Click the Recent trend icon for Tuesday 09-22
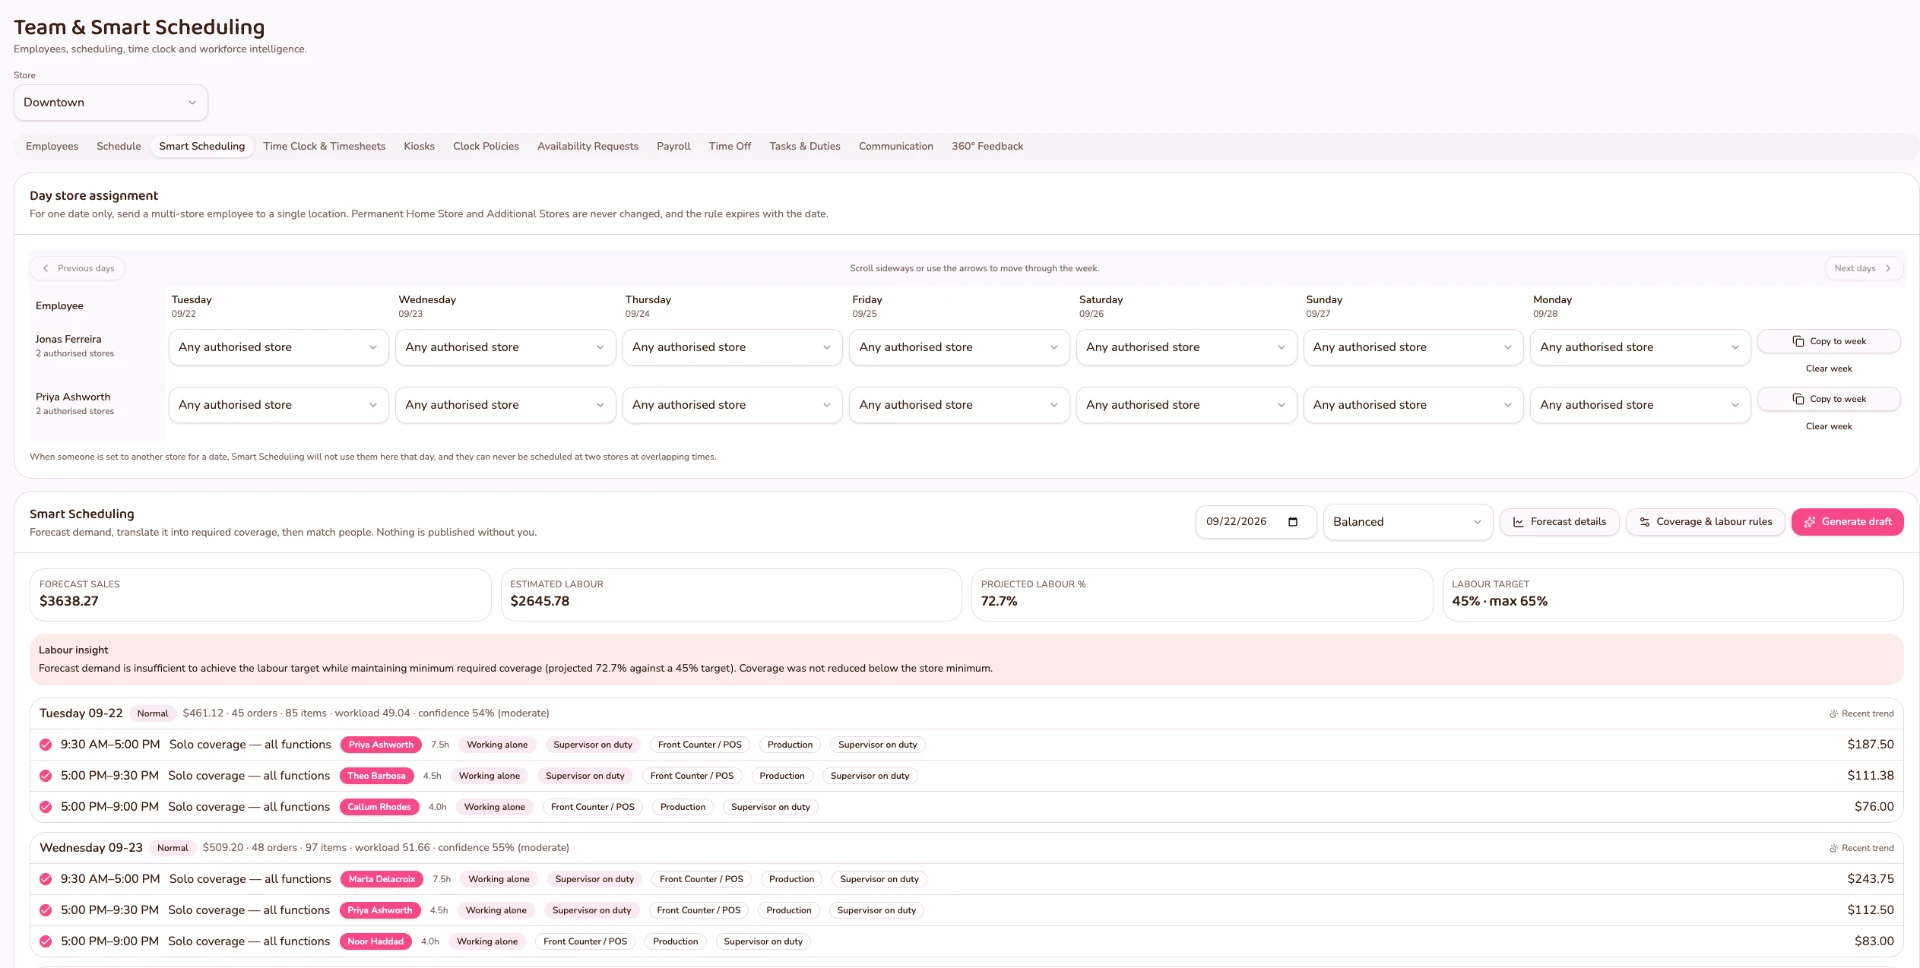Viewport: 1920px width, 968px height. pyautogui.click(x=1833, y=714)
